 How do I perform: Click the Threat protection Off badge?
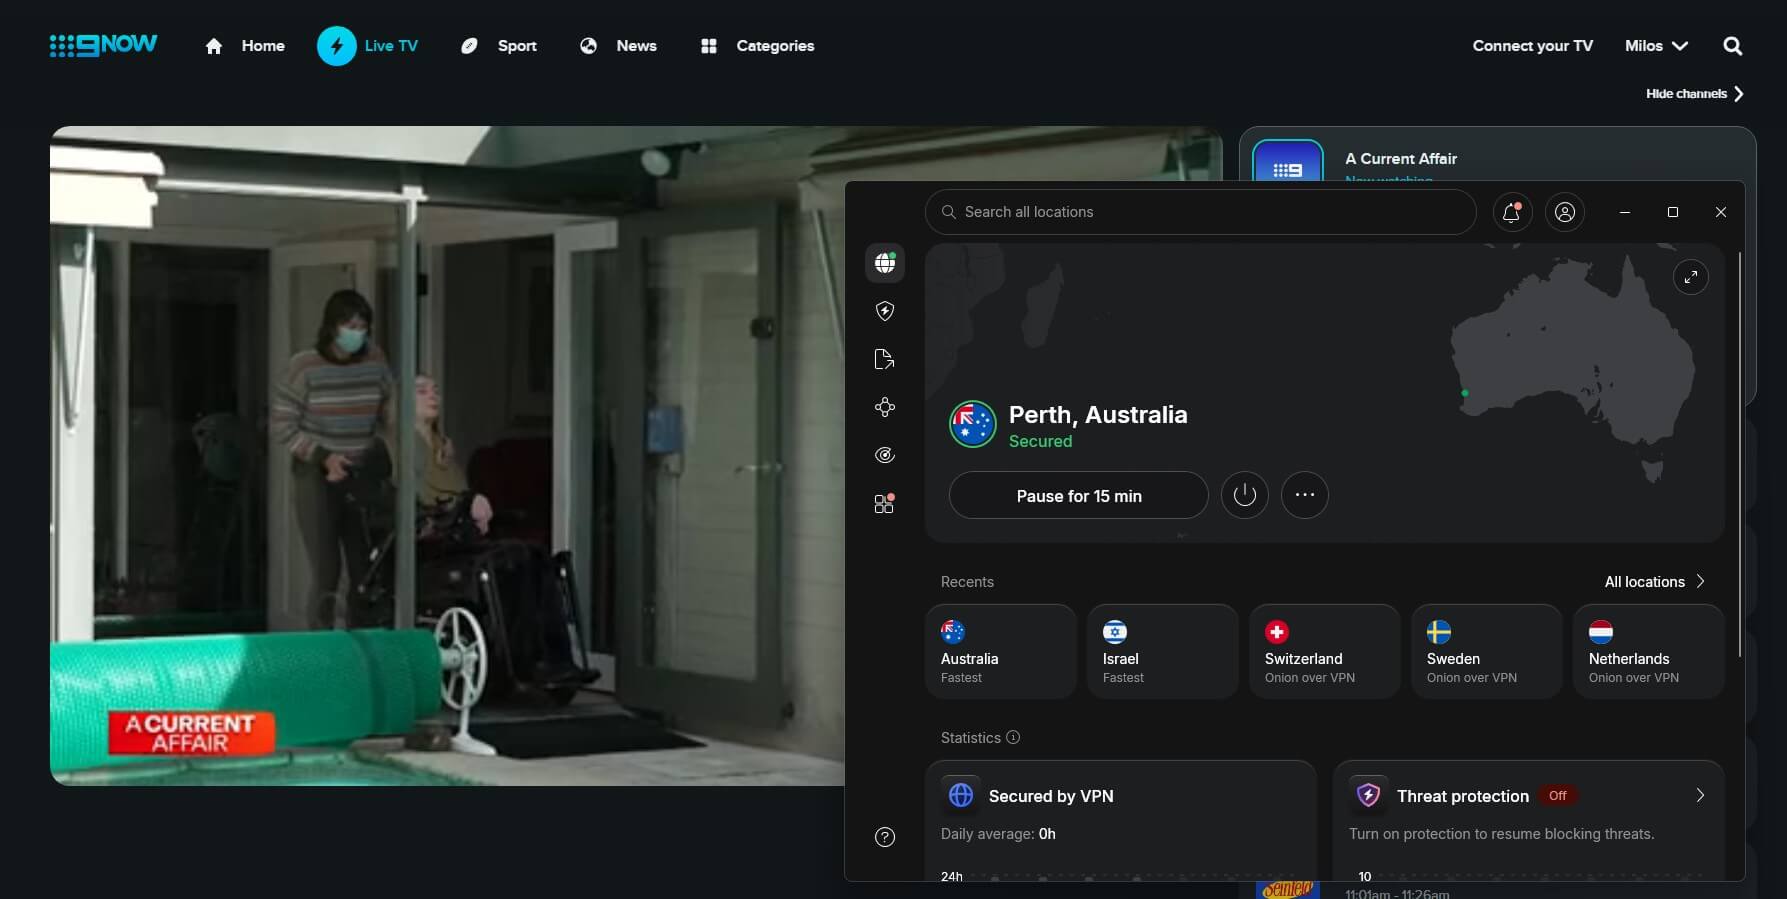(x=1557, y=796)
